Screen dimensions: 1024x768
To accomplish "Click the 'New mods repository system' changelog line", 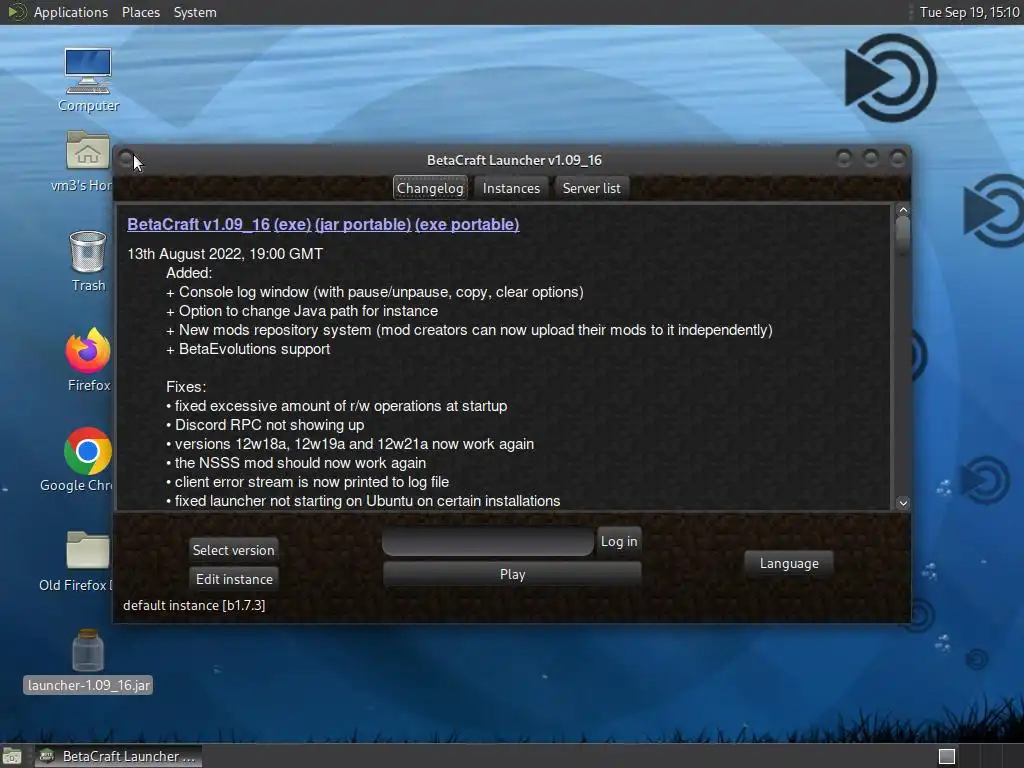I will (470, 330).
